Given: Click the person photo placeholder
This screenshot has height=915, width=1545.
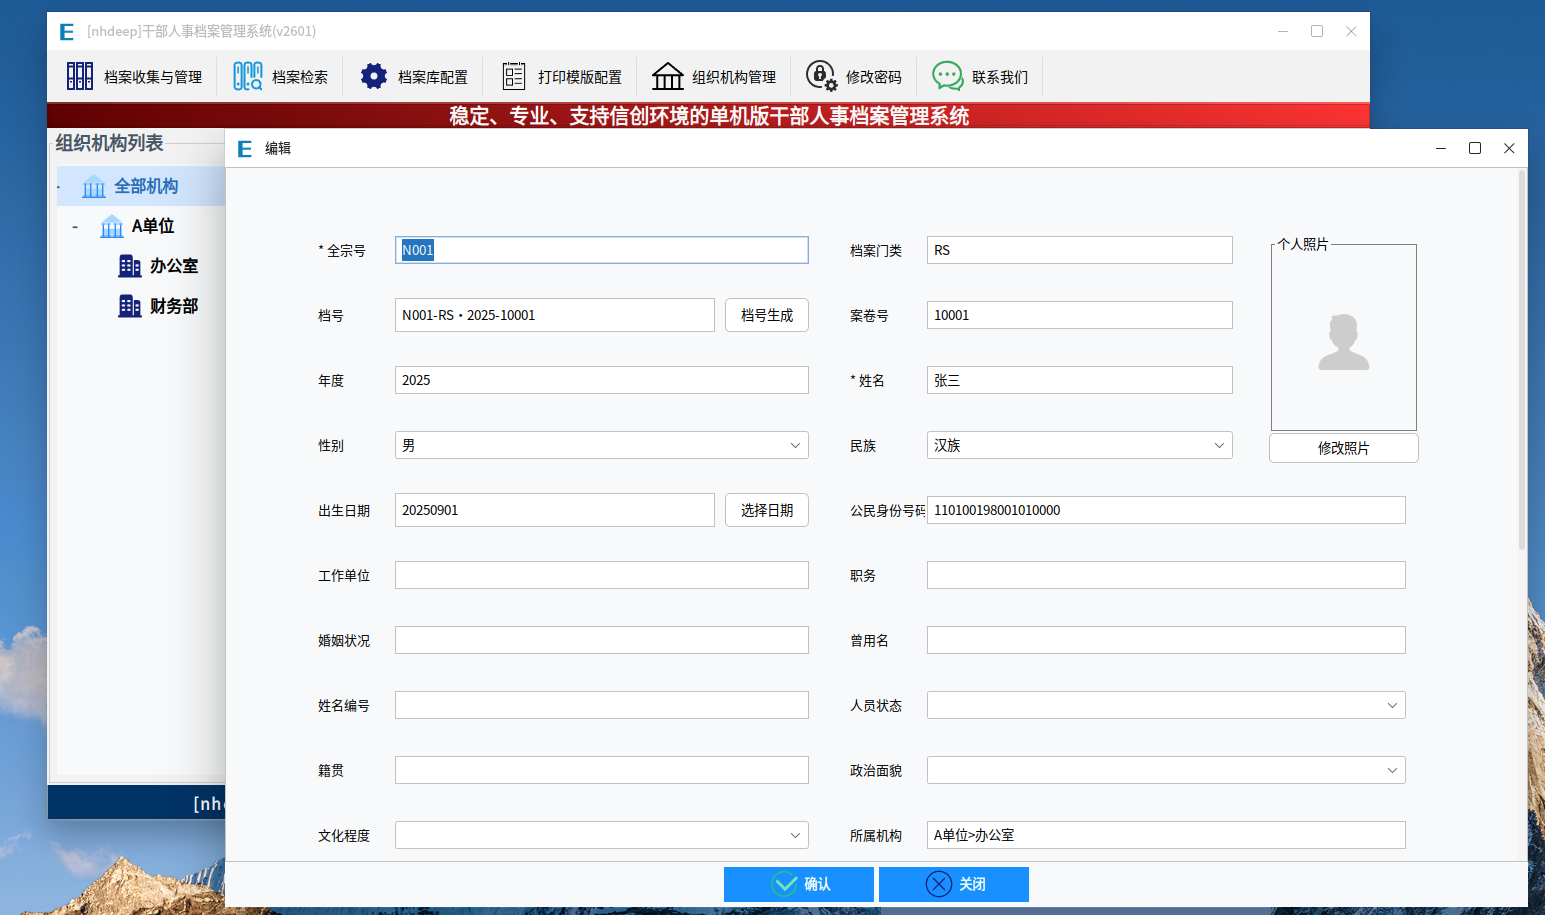Looking at the screenshot, I should coord(1343,341).
